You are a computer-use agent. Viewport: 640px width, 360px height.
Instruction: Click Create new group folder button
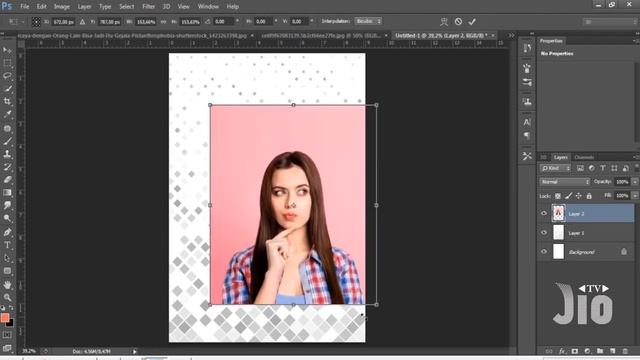600,351
